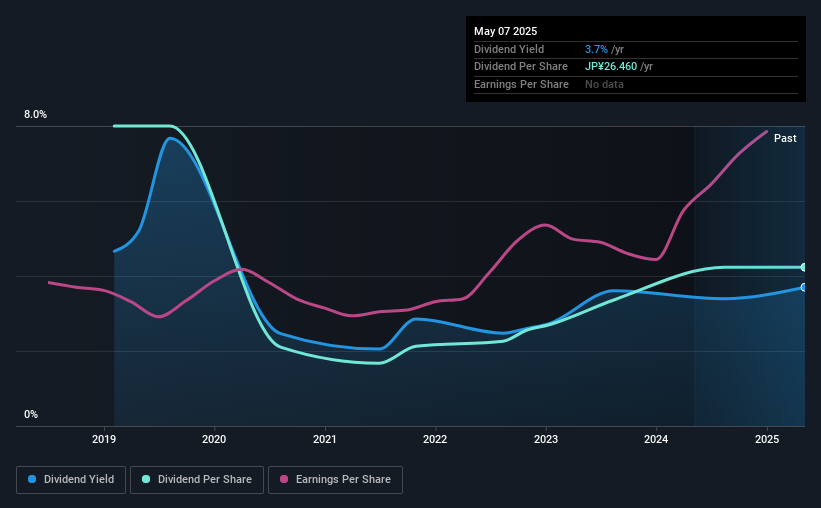Click the JP¥26.460 dividend per share value

[x=611, y=67]
